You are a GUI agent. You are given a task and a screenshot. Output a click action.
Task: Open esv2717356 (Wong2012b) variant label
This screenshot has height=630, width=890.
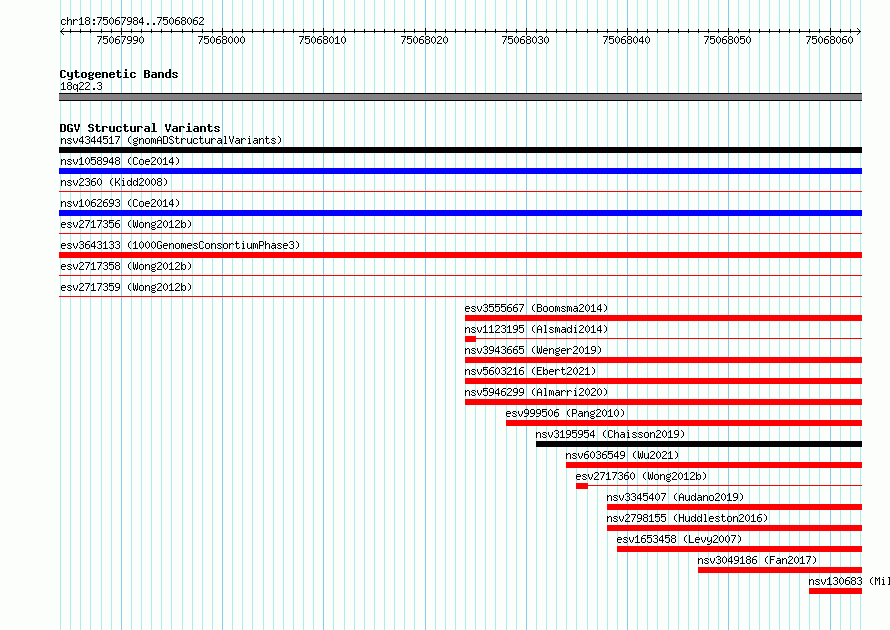click(126, 224)
